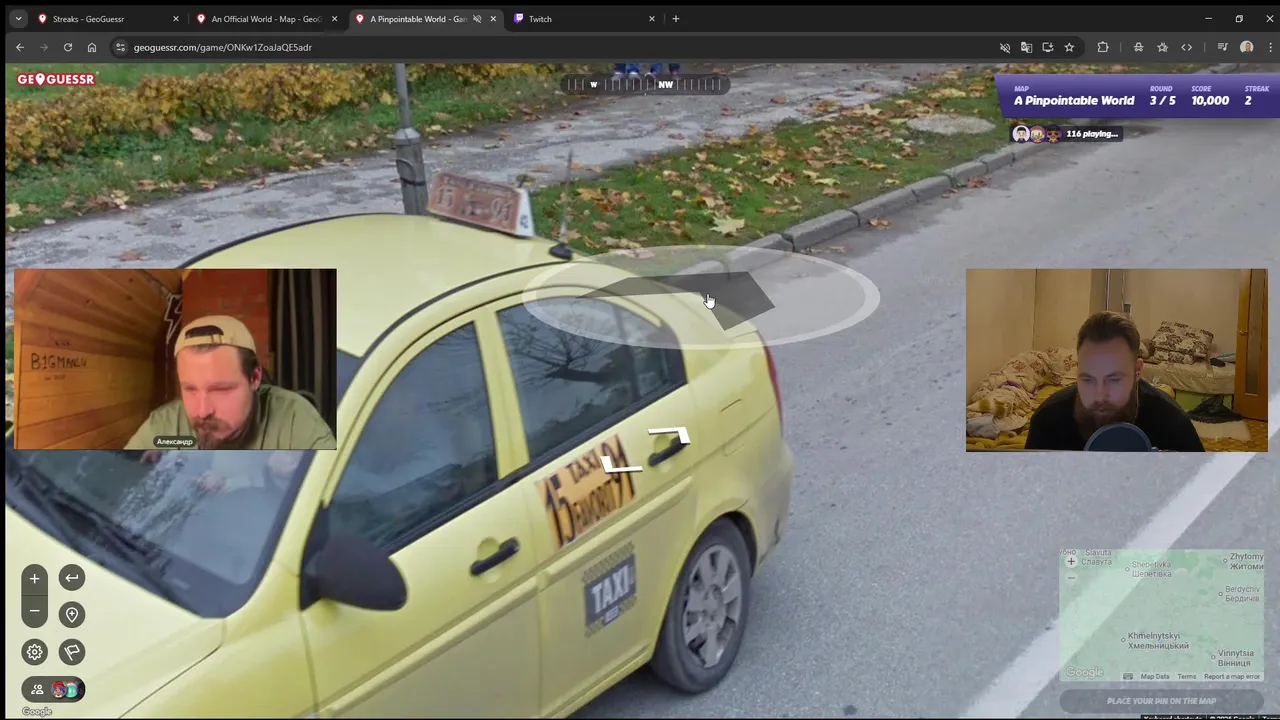Click Berdychiv on the guess map
1280x720 pixels.
[1242, 594]
